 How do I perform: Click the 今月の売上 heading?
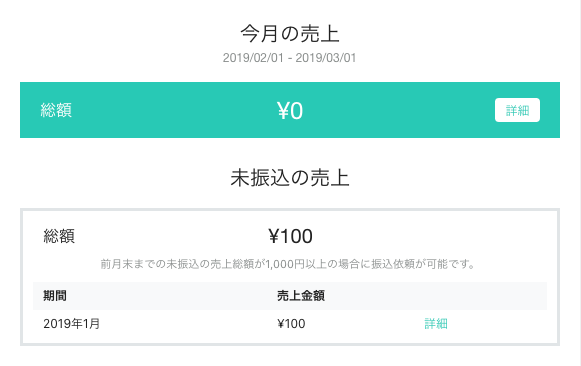pos(290,34)
